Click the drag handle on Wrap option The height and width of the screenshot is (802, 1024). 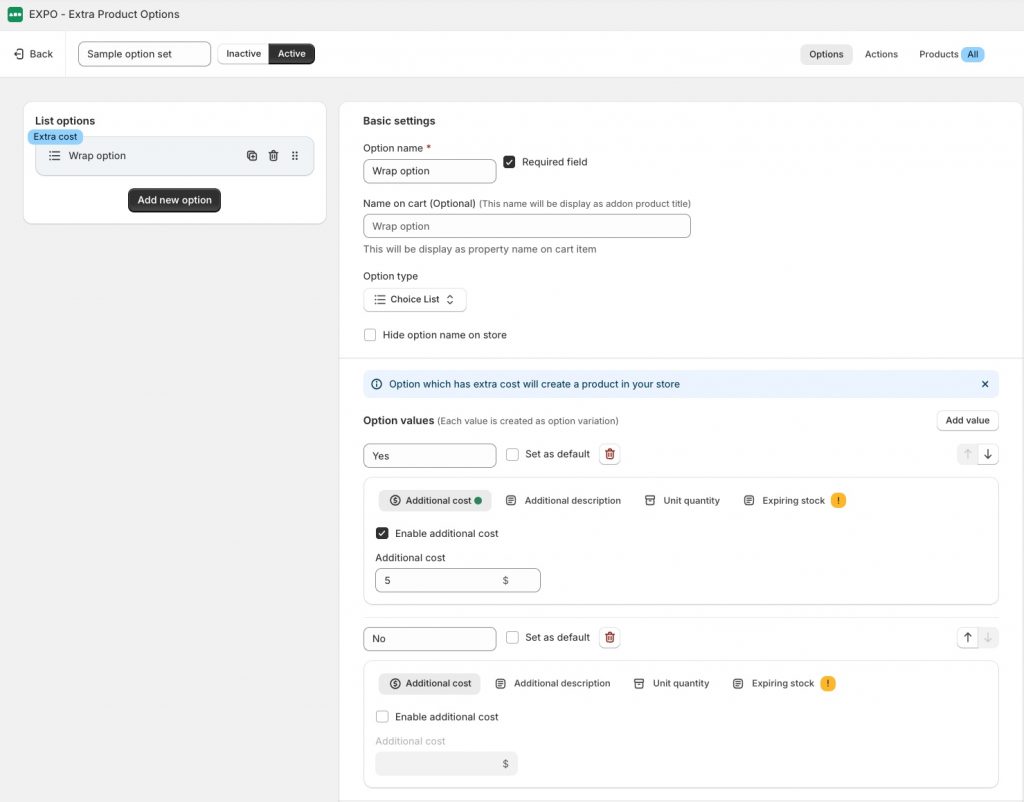click(295, 156)
